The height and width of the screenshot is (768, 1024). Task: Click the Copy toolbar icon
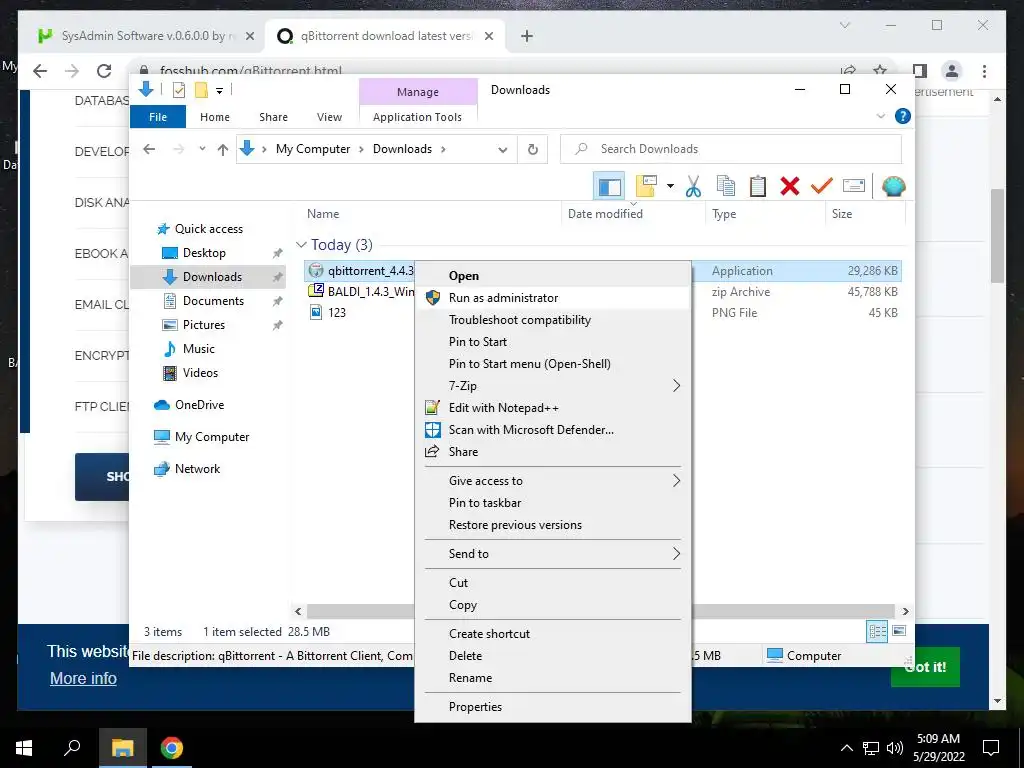point(726,186)
